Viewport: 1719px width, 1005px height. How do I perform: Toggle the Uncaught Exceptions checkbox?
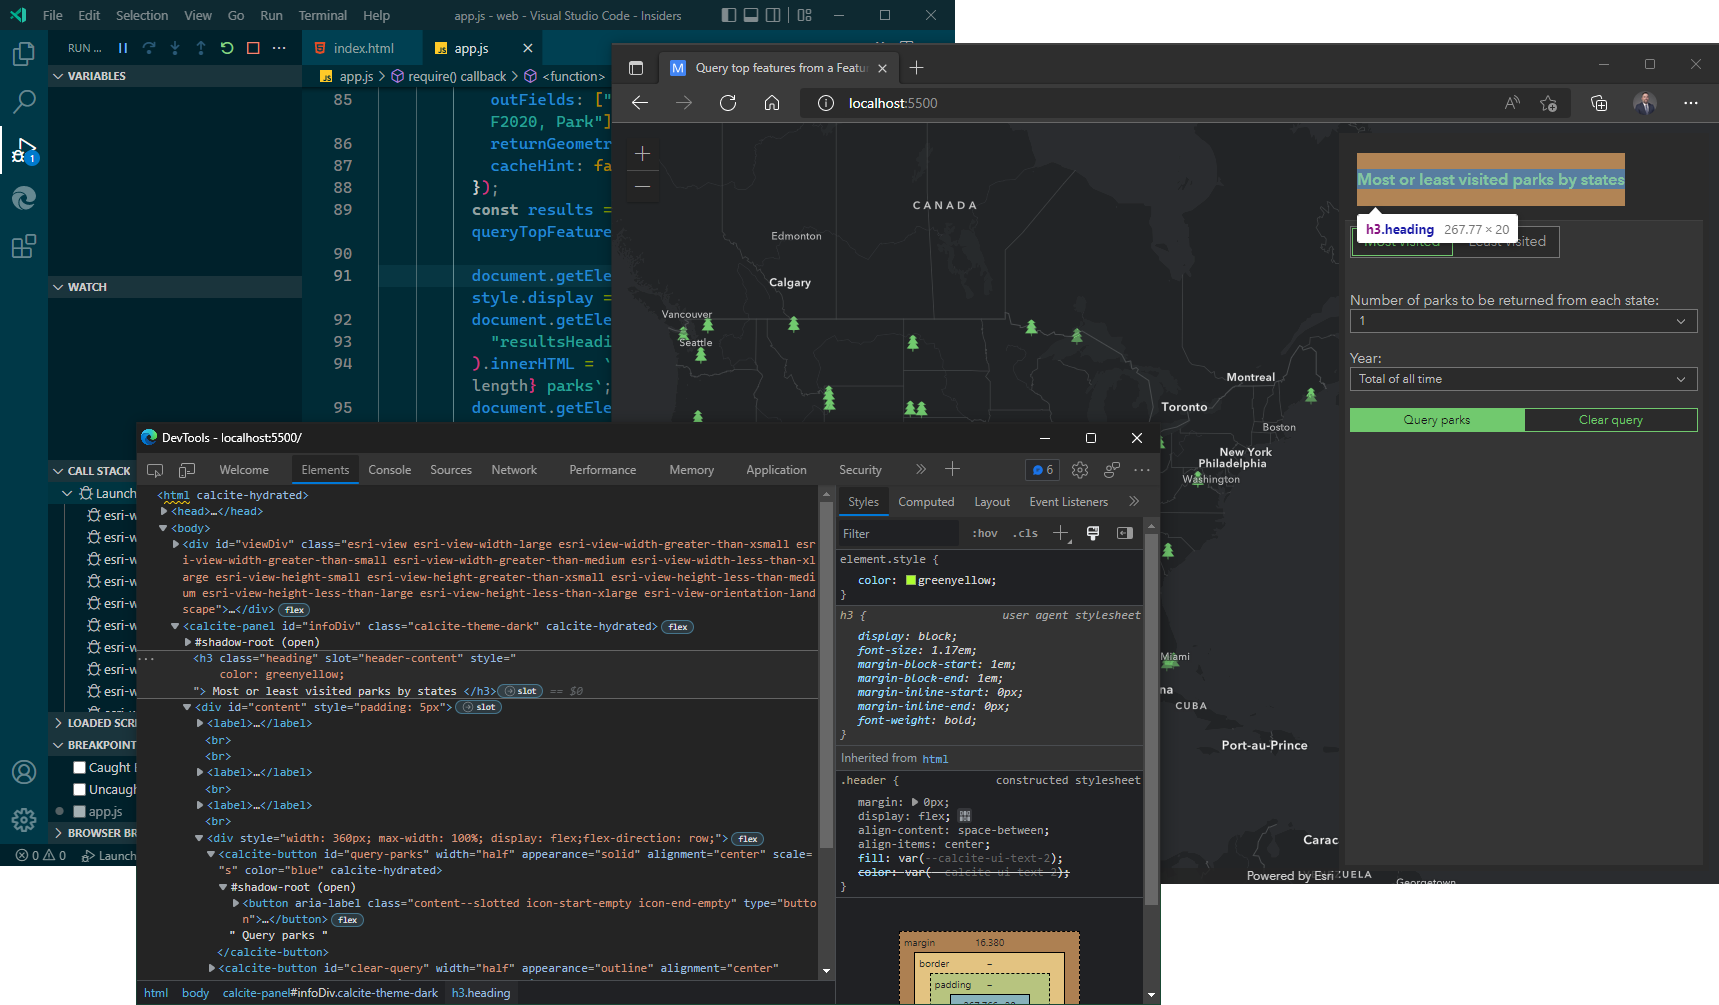pos(79,789)
